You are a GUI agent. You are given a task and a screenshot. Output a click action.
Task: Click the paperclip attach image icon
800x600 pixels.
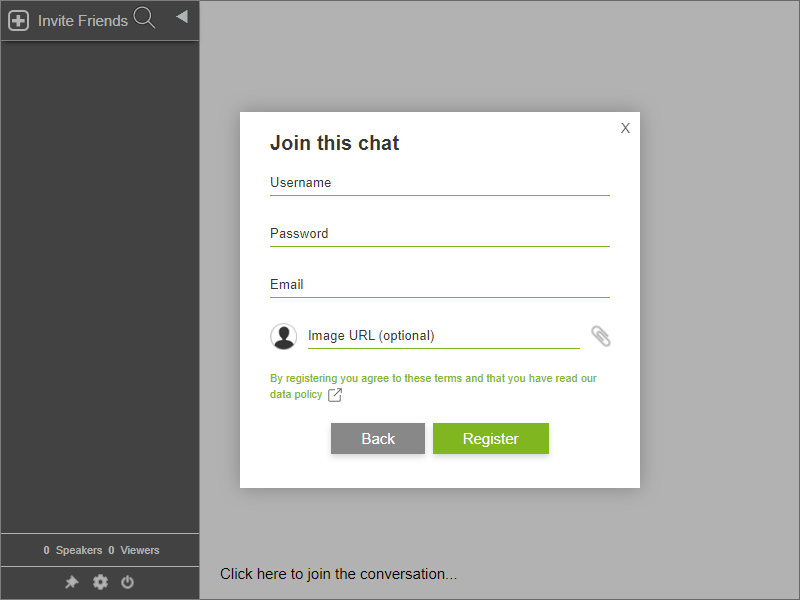click(x=600, y=336)
